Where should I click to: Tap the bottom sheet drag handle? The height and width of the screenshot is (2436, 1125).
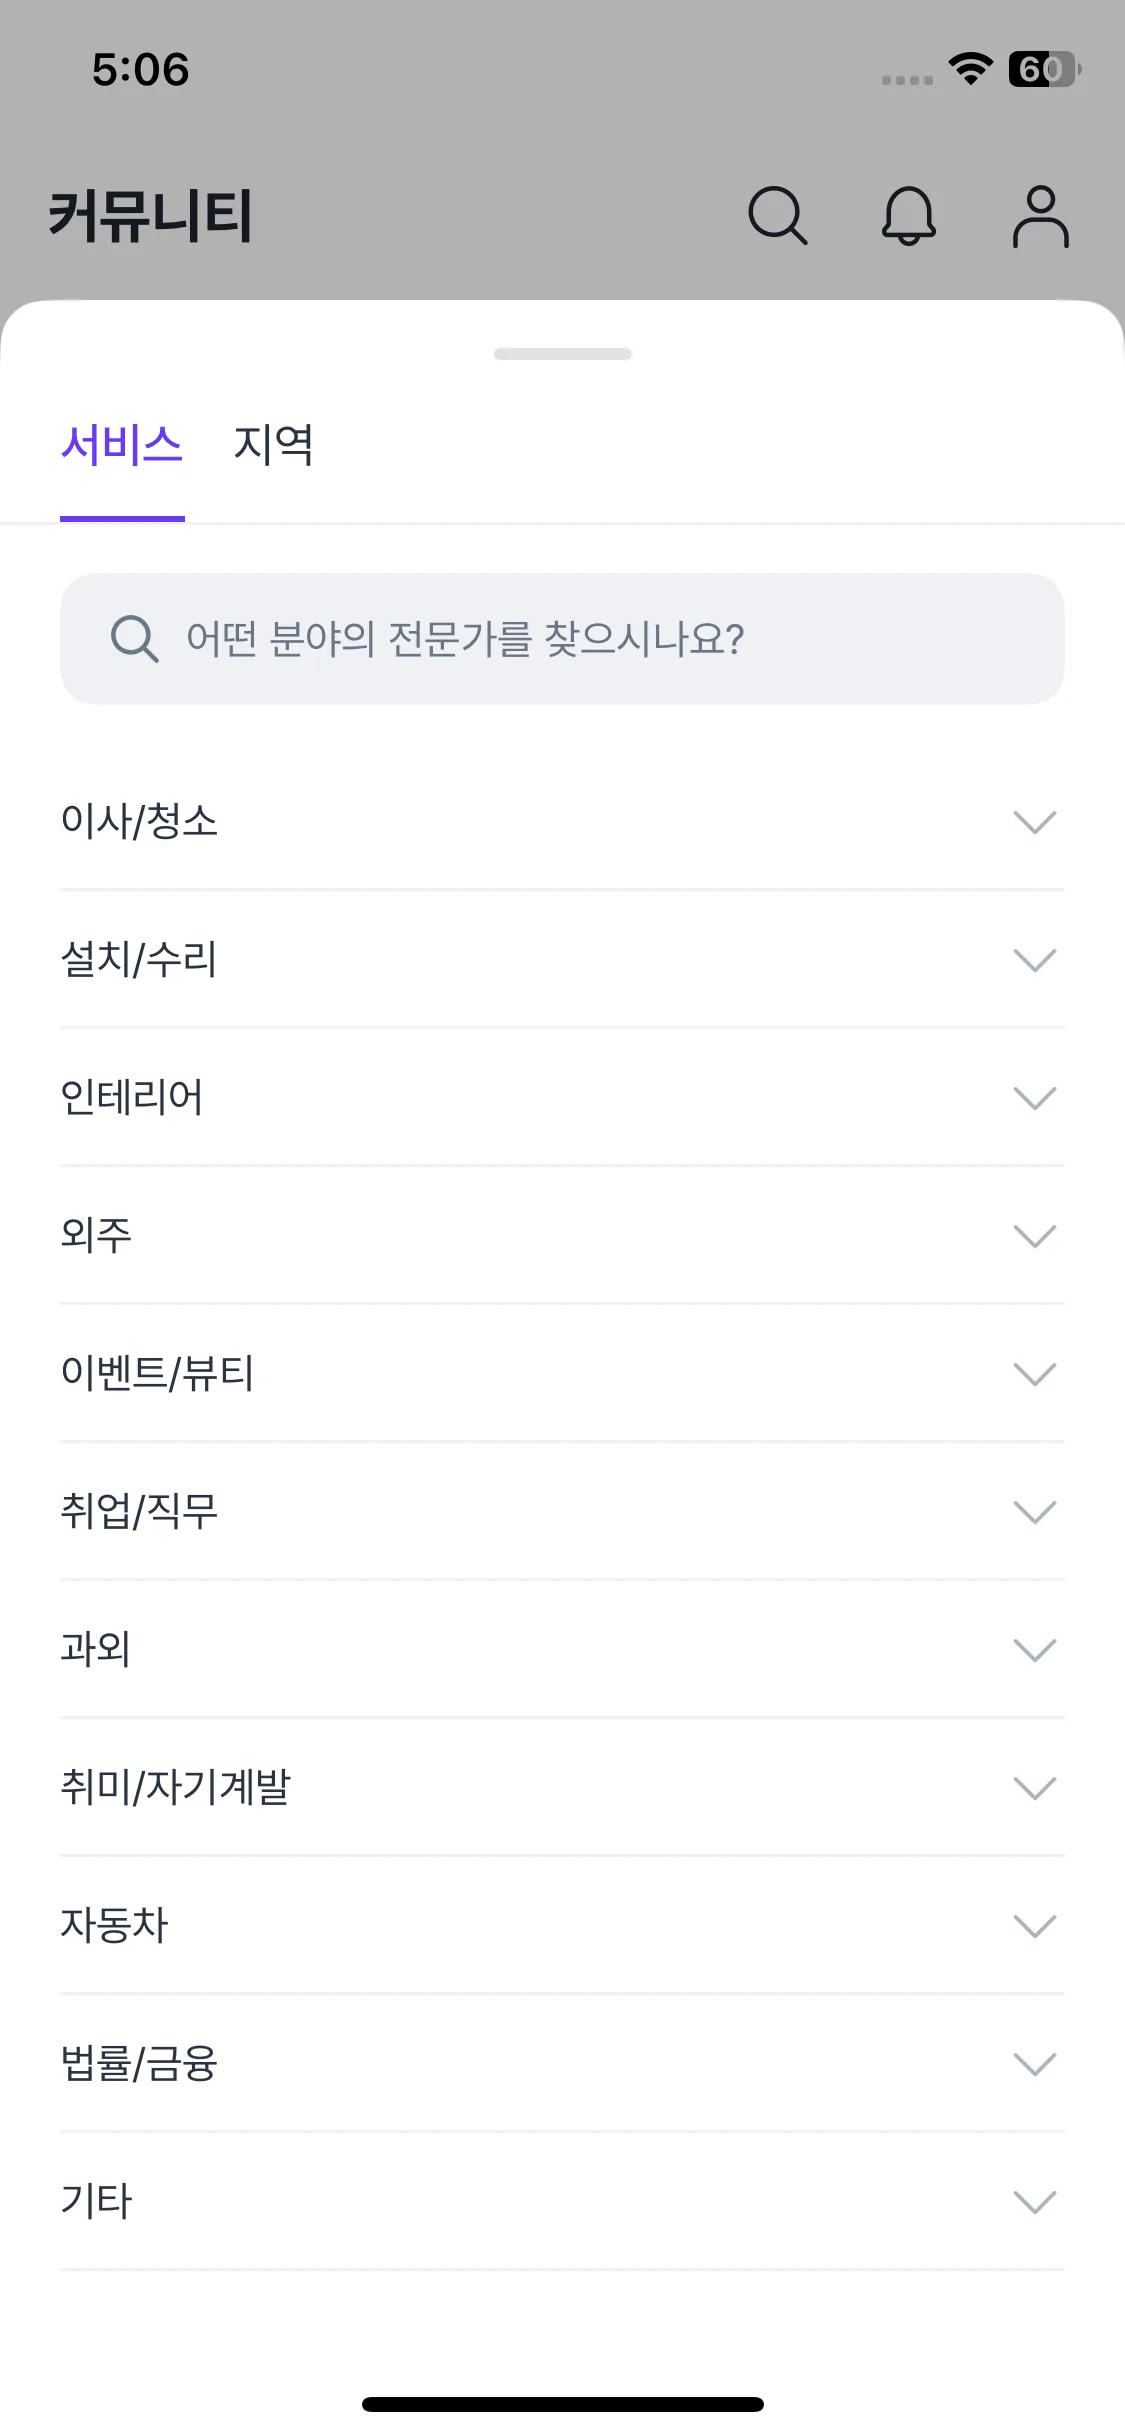pyautogui.click(x=563, y=354)
